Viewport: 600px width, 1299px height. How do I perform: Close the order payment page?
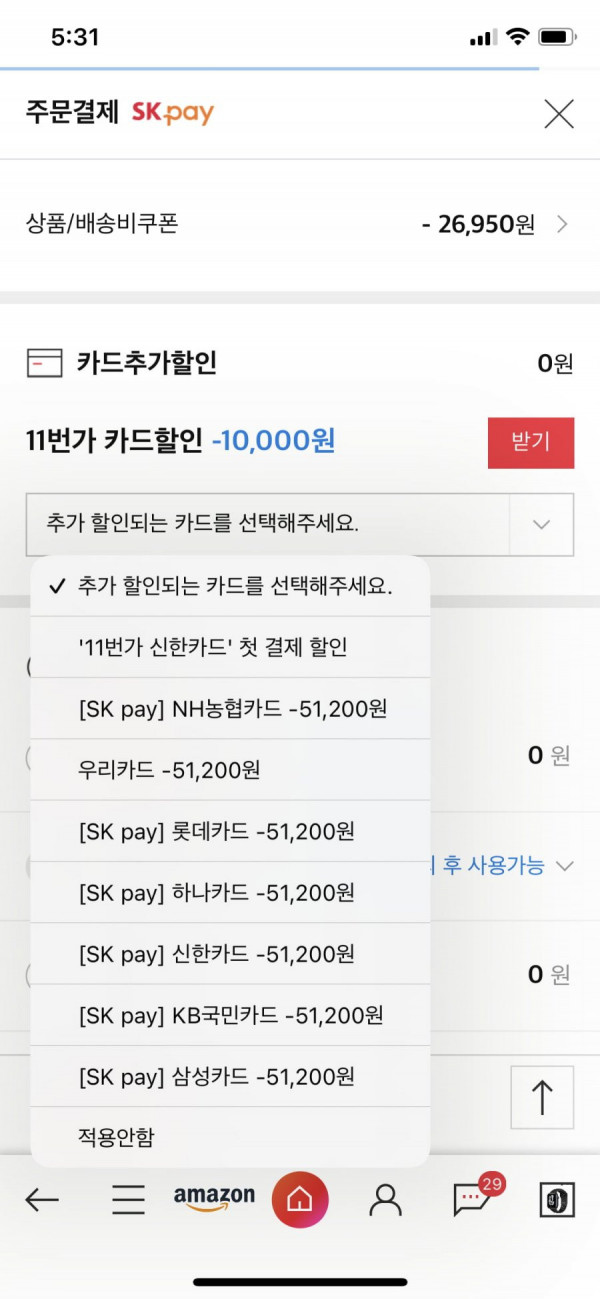pos(558,114)
